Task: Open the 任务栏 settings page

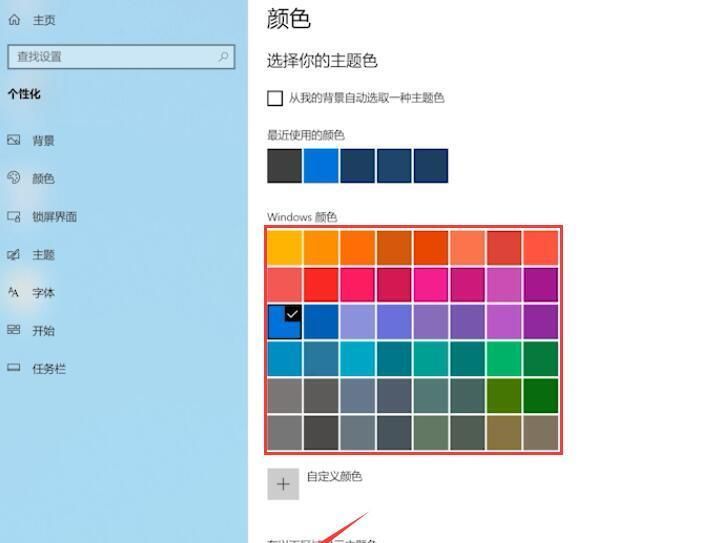Action: coord(49,369)
